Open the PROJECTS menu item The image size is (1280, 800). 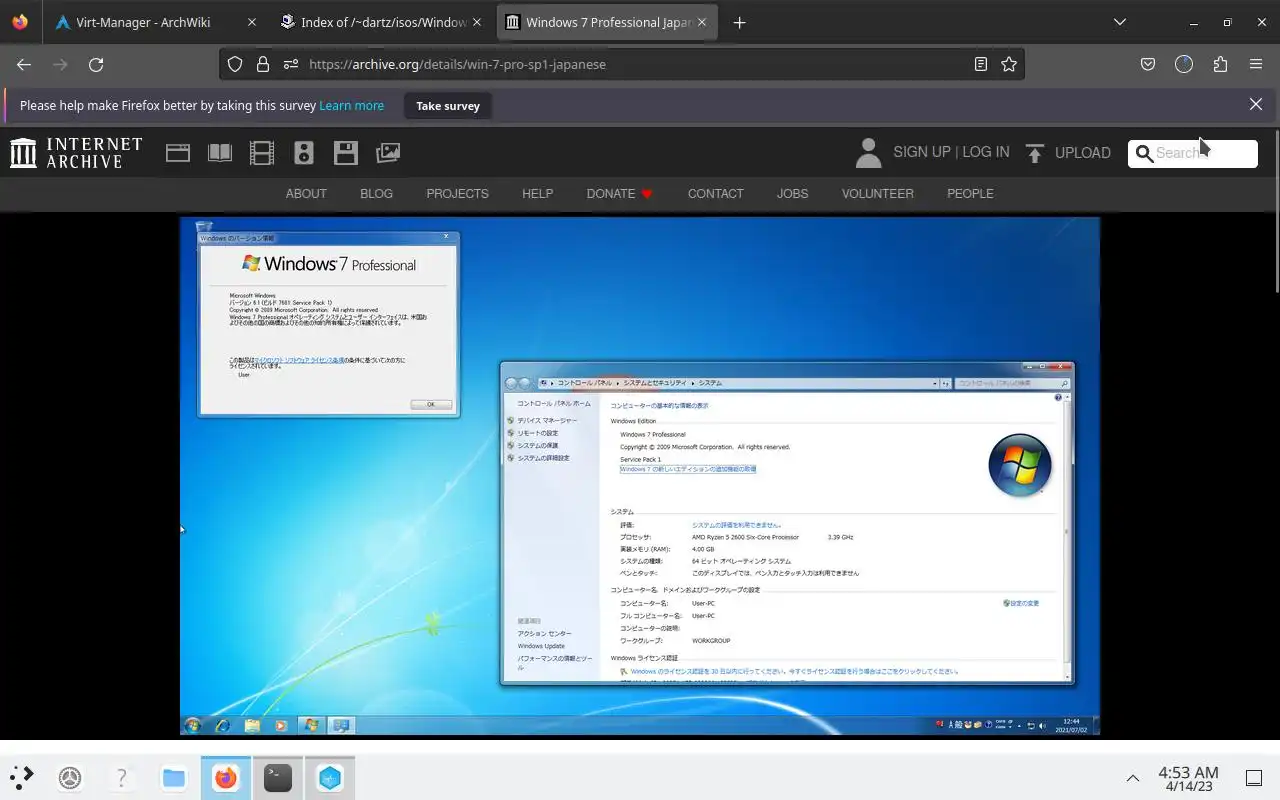457,193
